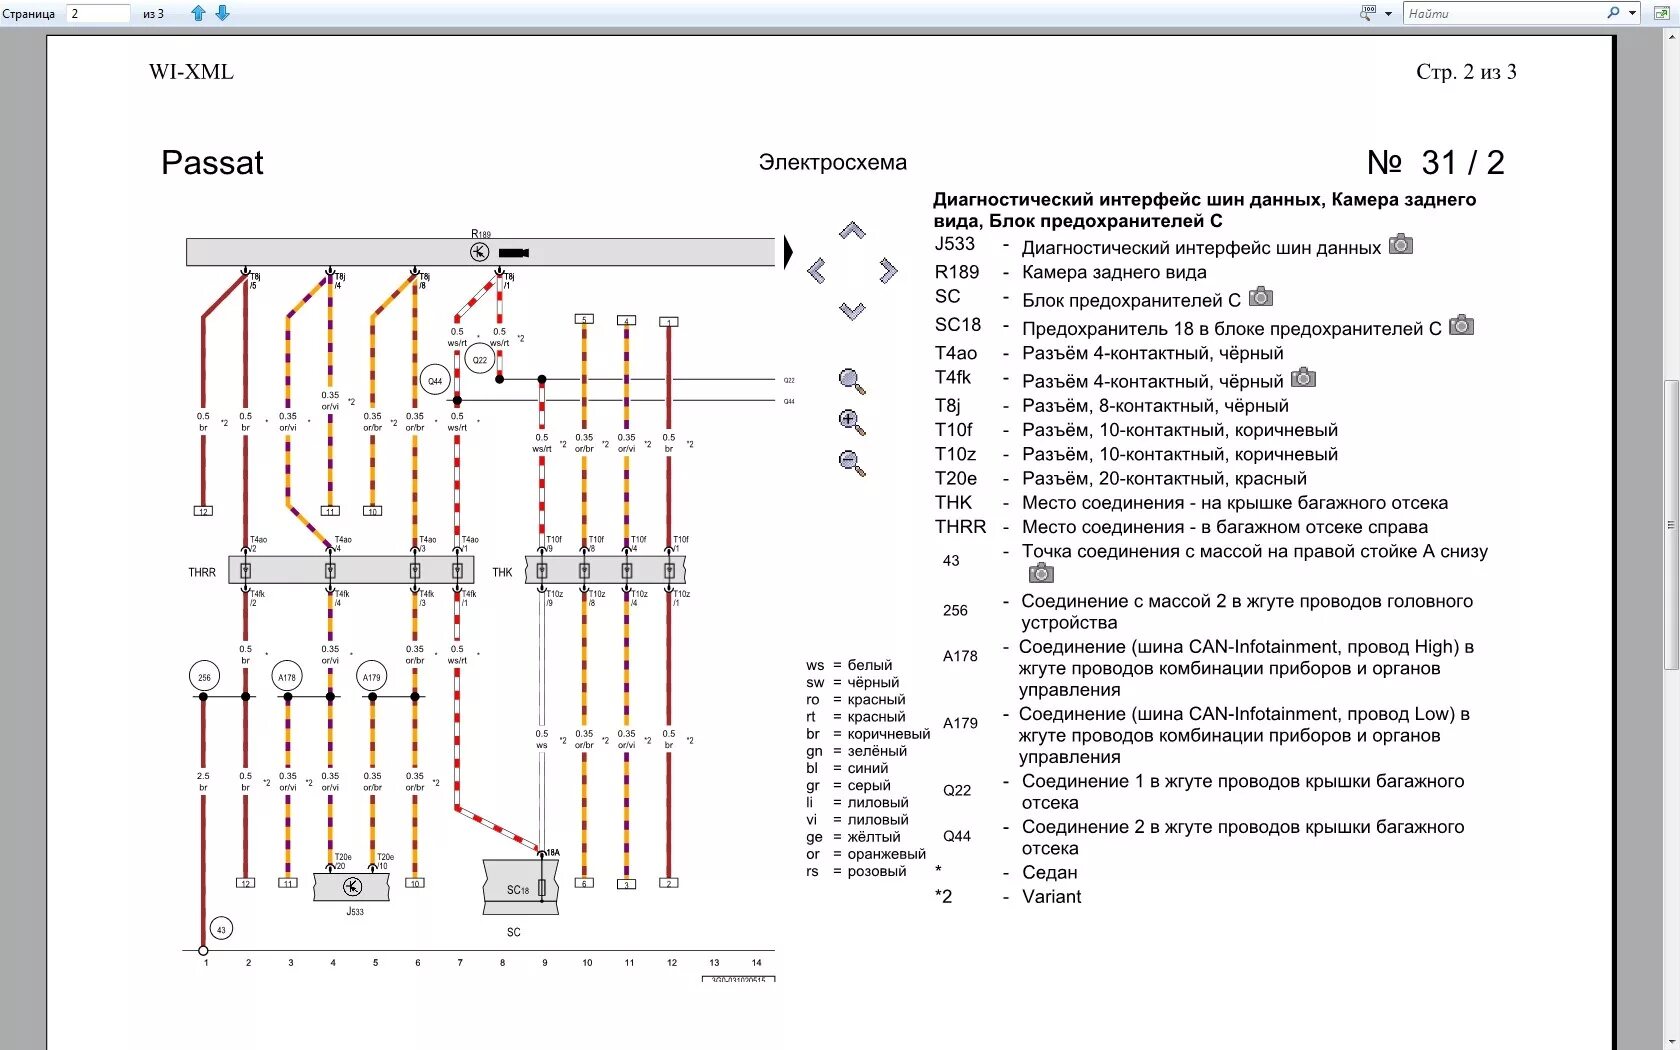
Task: Click the Найти search field
Action: [x=1505, y=13]
